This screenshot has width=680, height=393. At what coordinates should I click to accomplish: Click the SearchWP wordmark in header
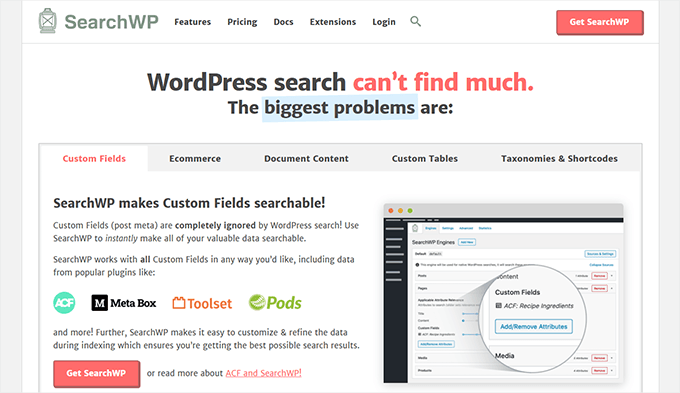coord(111,22)
